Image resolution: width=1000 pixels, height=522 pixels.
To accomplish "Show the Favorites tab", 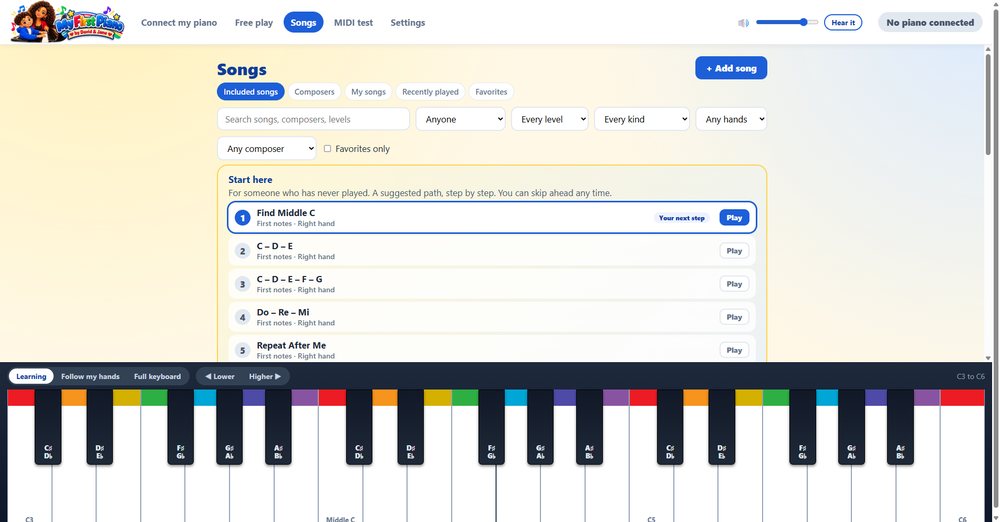I will tap(491, 92).
